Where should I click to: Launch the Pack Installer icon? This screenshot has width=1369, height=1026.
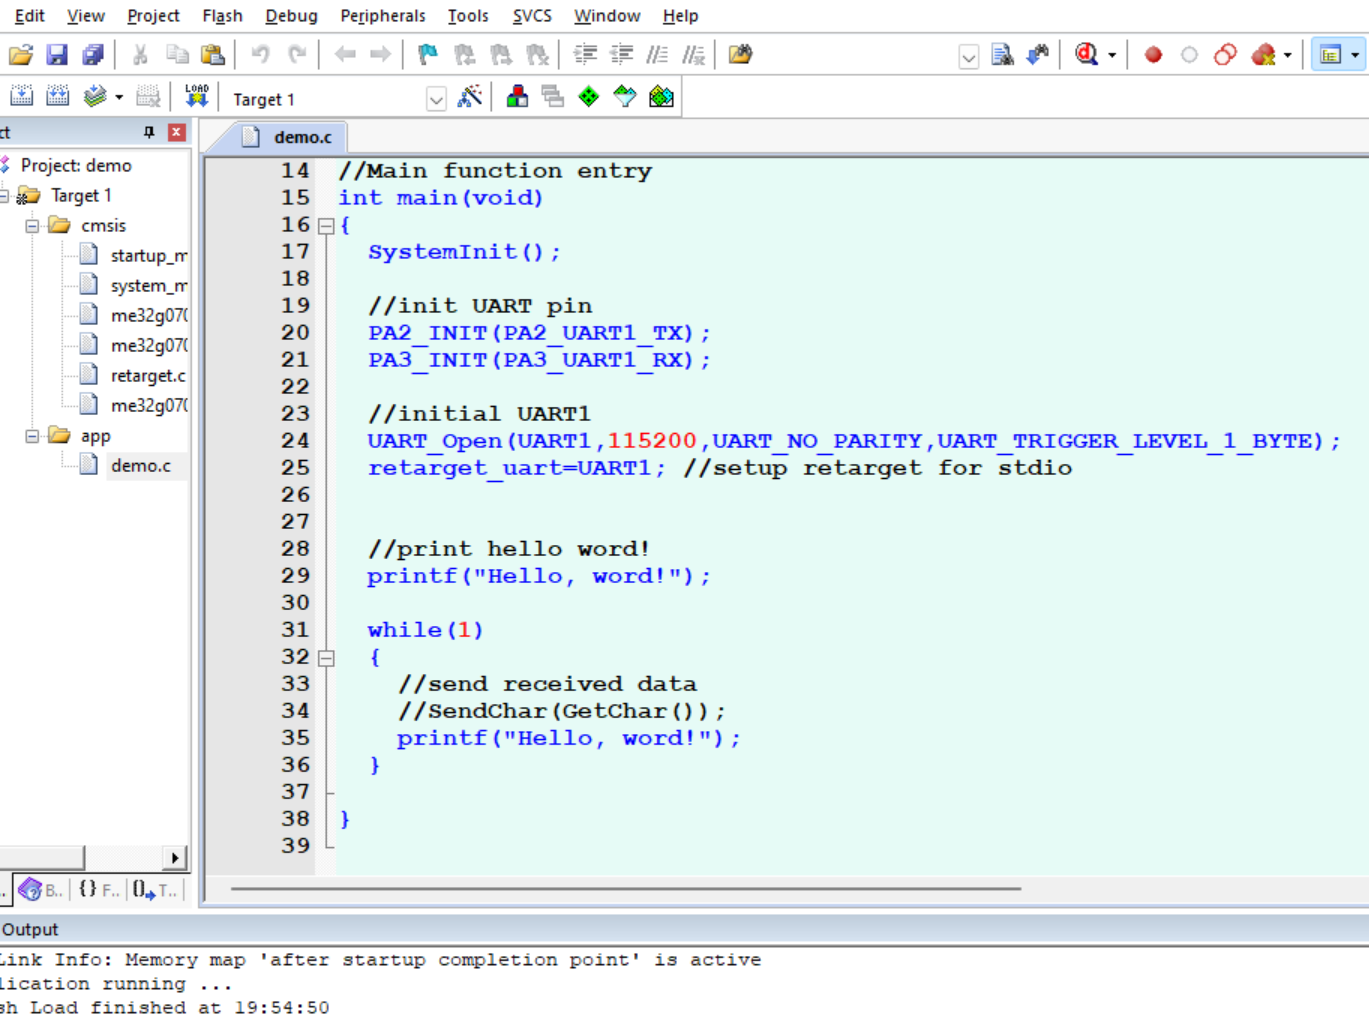(x=661, y=97)
